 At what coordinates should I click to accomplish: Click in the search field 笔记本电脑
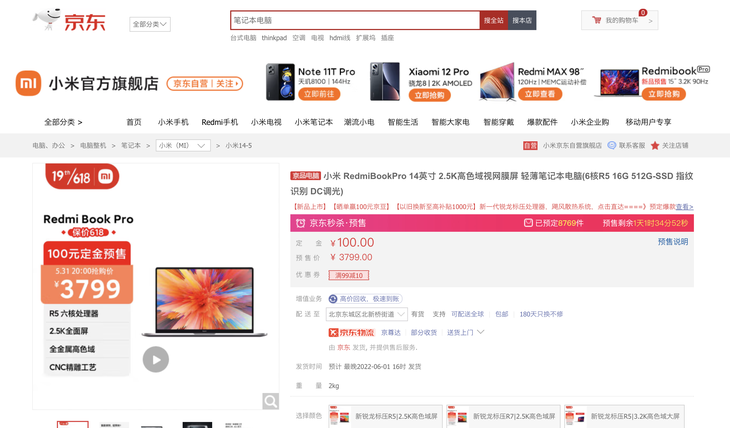(355, 20)
